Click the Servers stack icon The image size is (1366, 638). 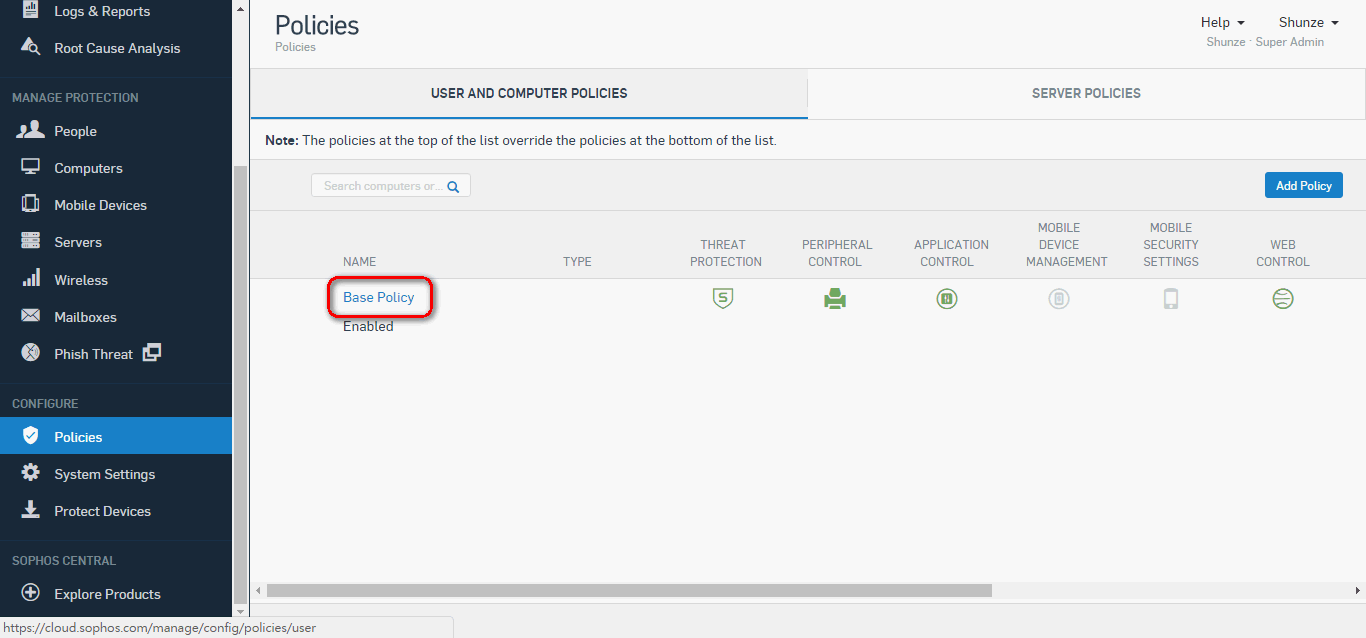pos(31,241)
